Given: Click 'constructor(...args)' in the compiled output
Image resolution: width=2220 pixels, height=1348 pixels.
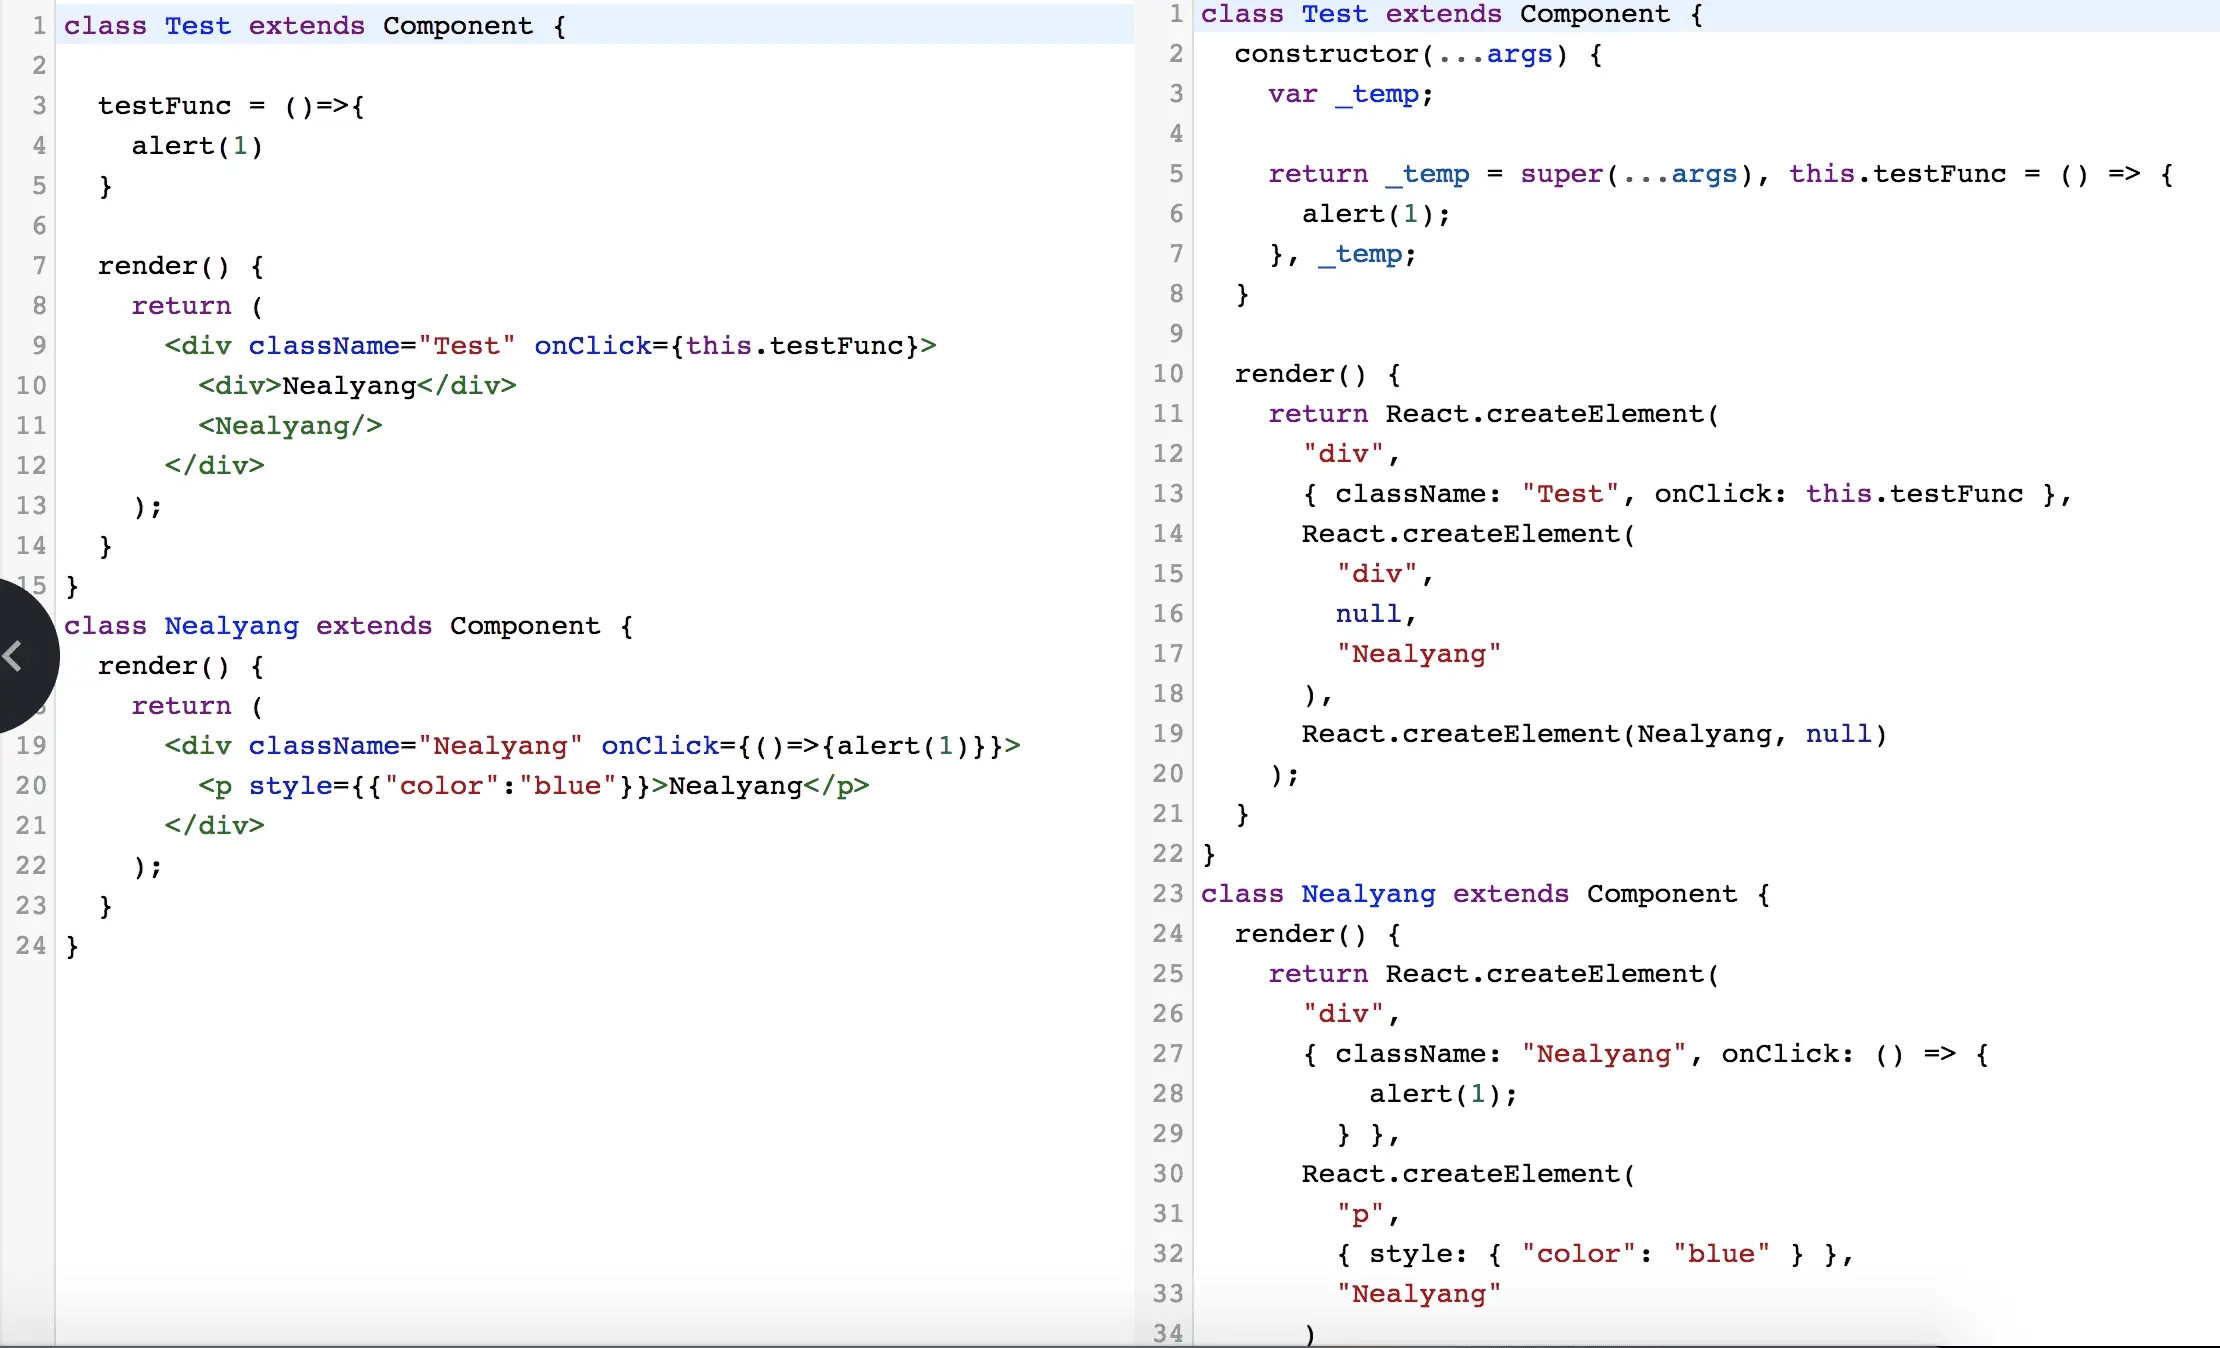Looking at the screenshot, I should click(1400, 54).
